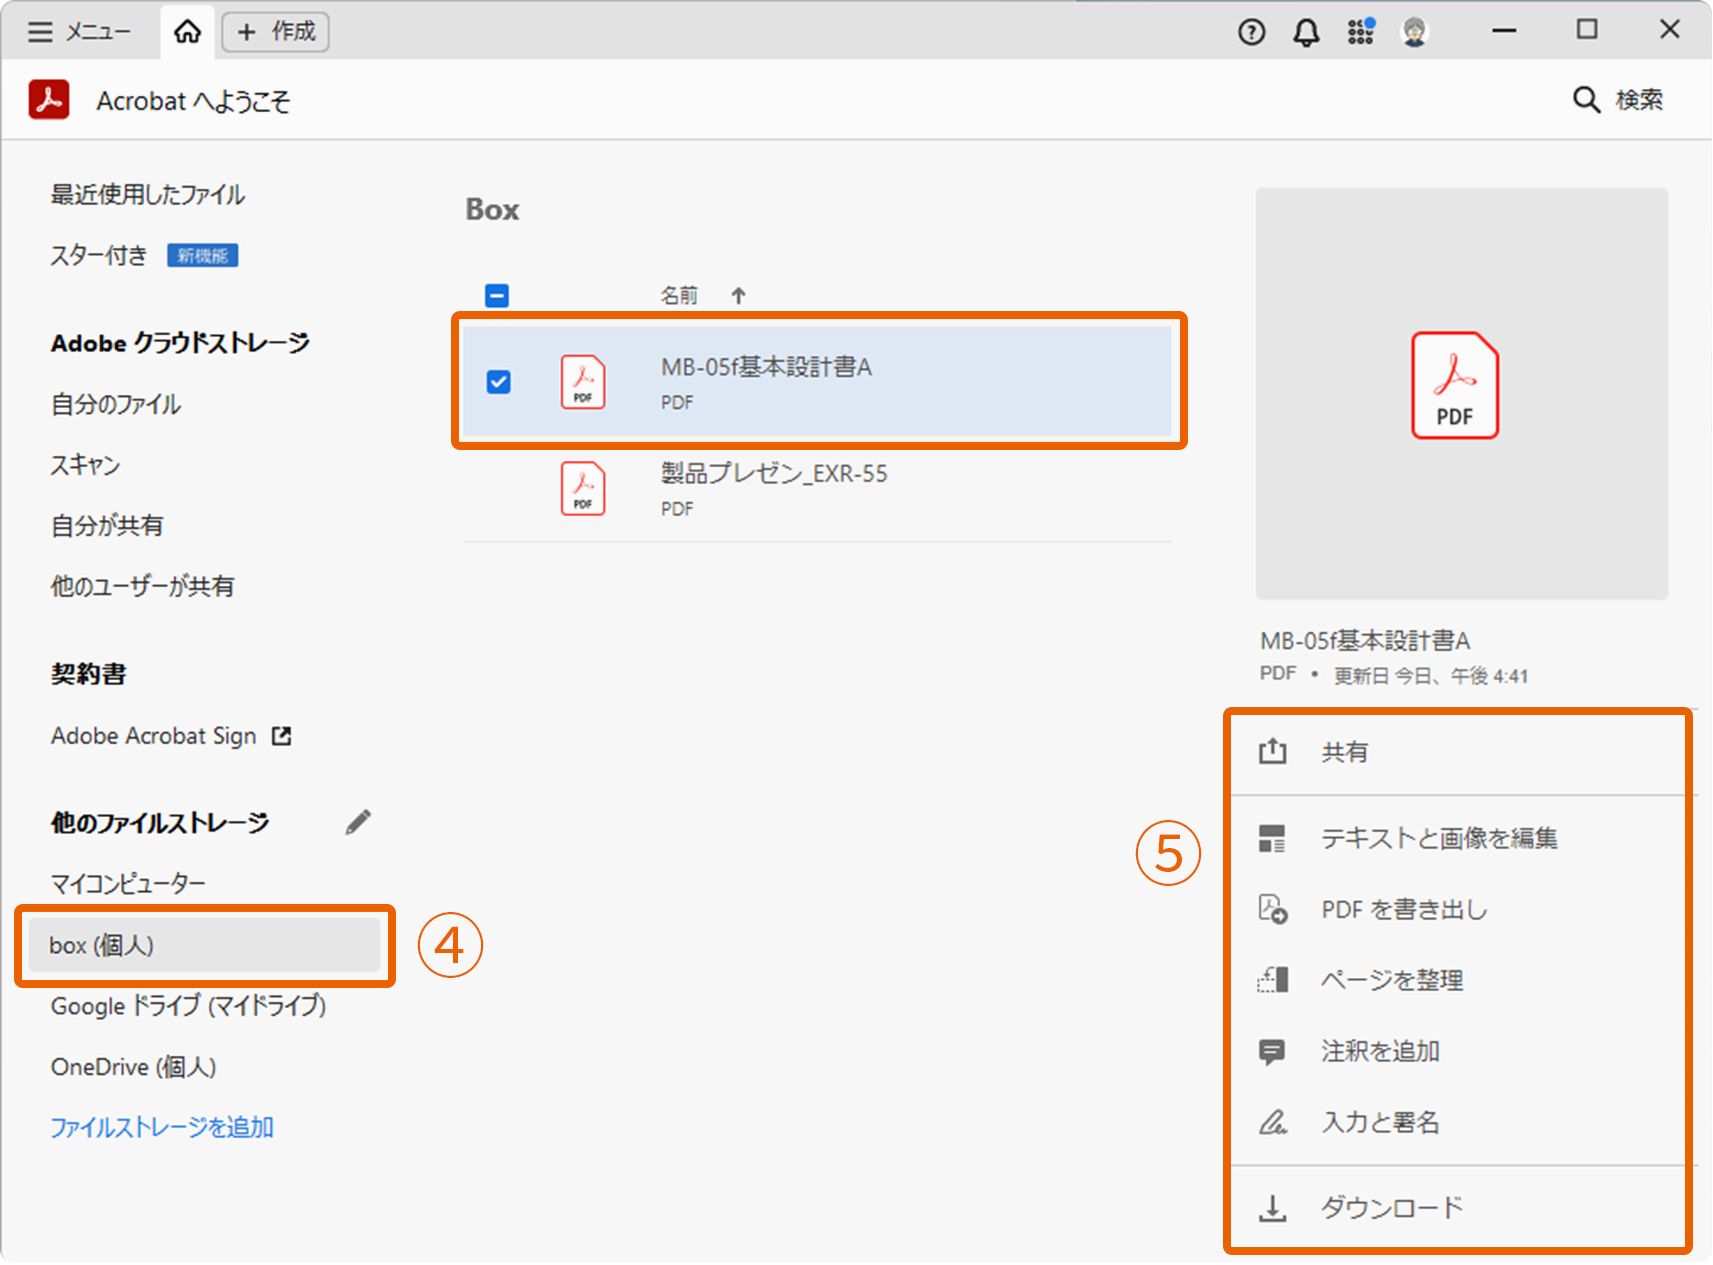Screen dimensions: 1713x1265
Task: Open the notifications bell icon
Action: tap(1306, 33)
